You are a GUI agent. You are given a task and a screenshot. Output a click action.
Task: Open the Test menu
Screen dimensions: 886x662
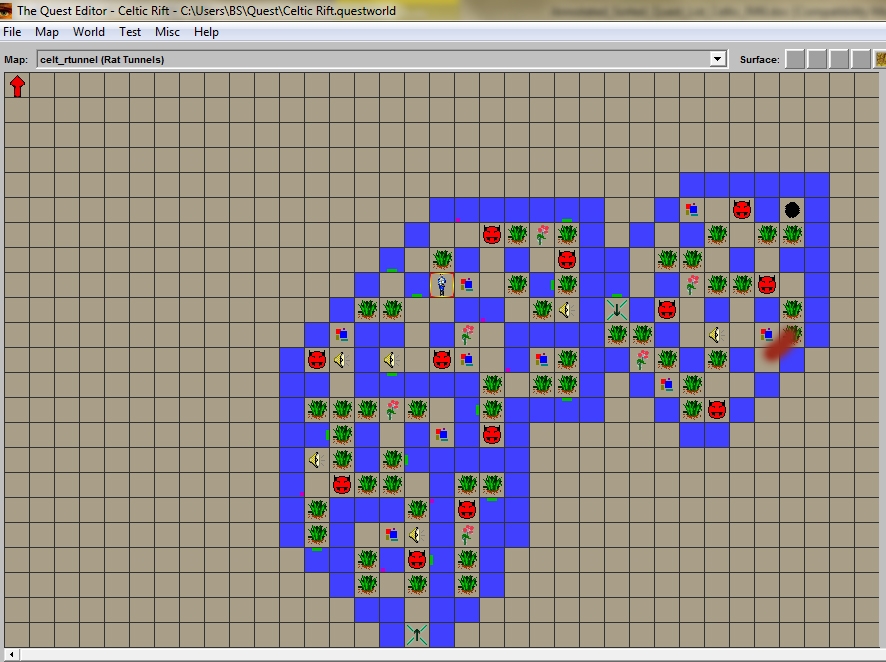(130, 32)
